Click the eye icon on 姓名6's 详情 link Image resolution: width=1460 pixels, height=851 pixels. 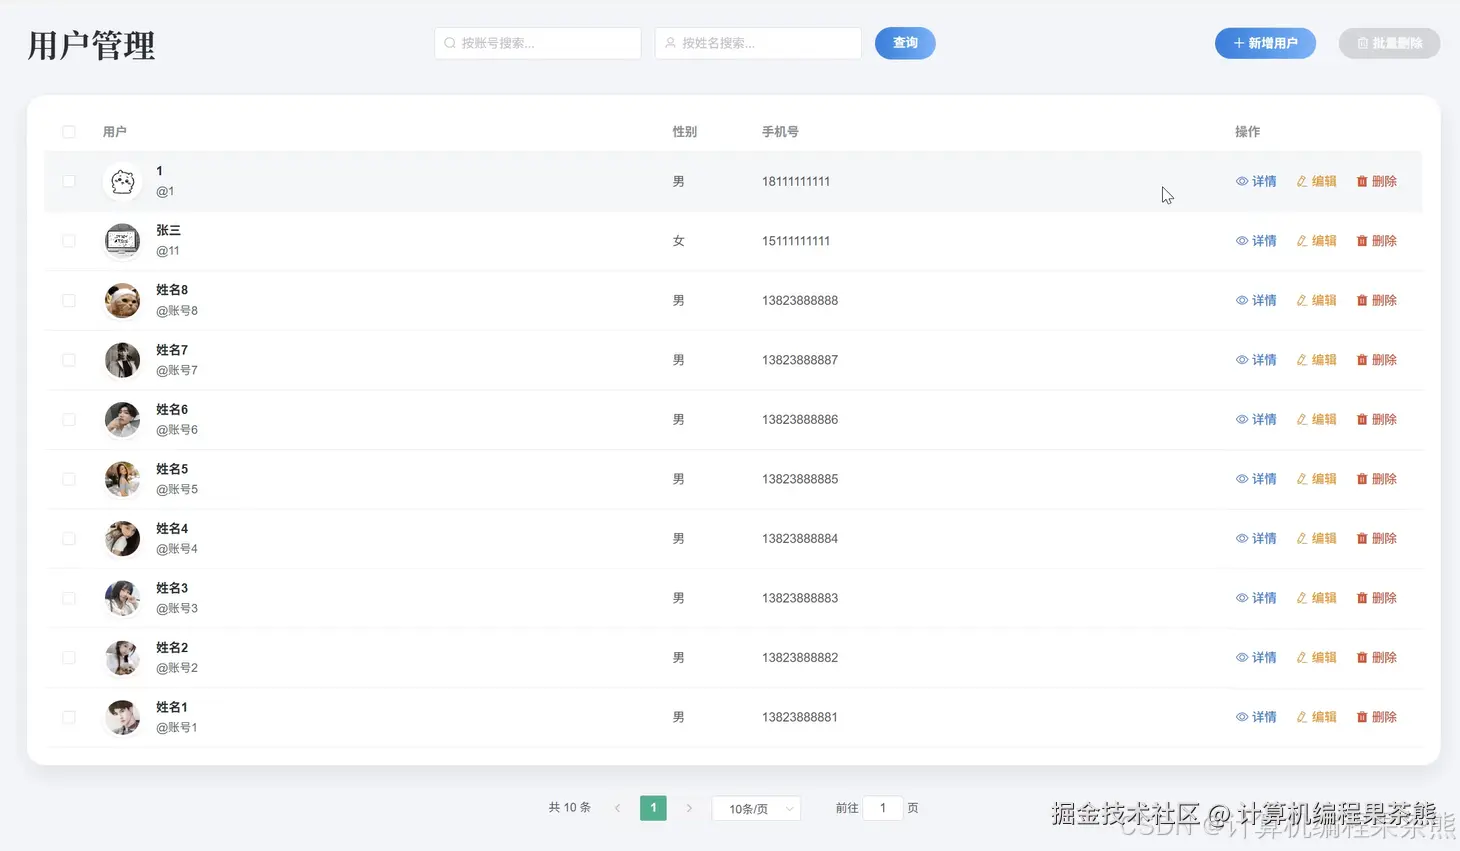tap(1241, 419)
